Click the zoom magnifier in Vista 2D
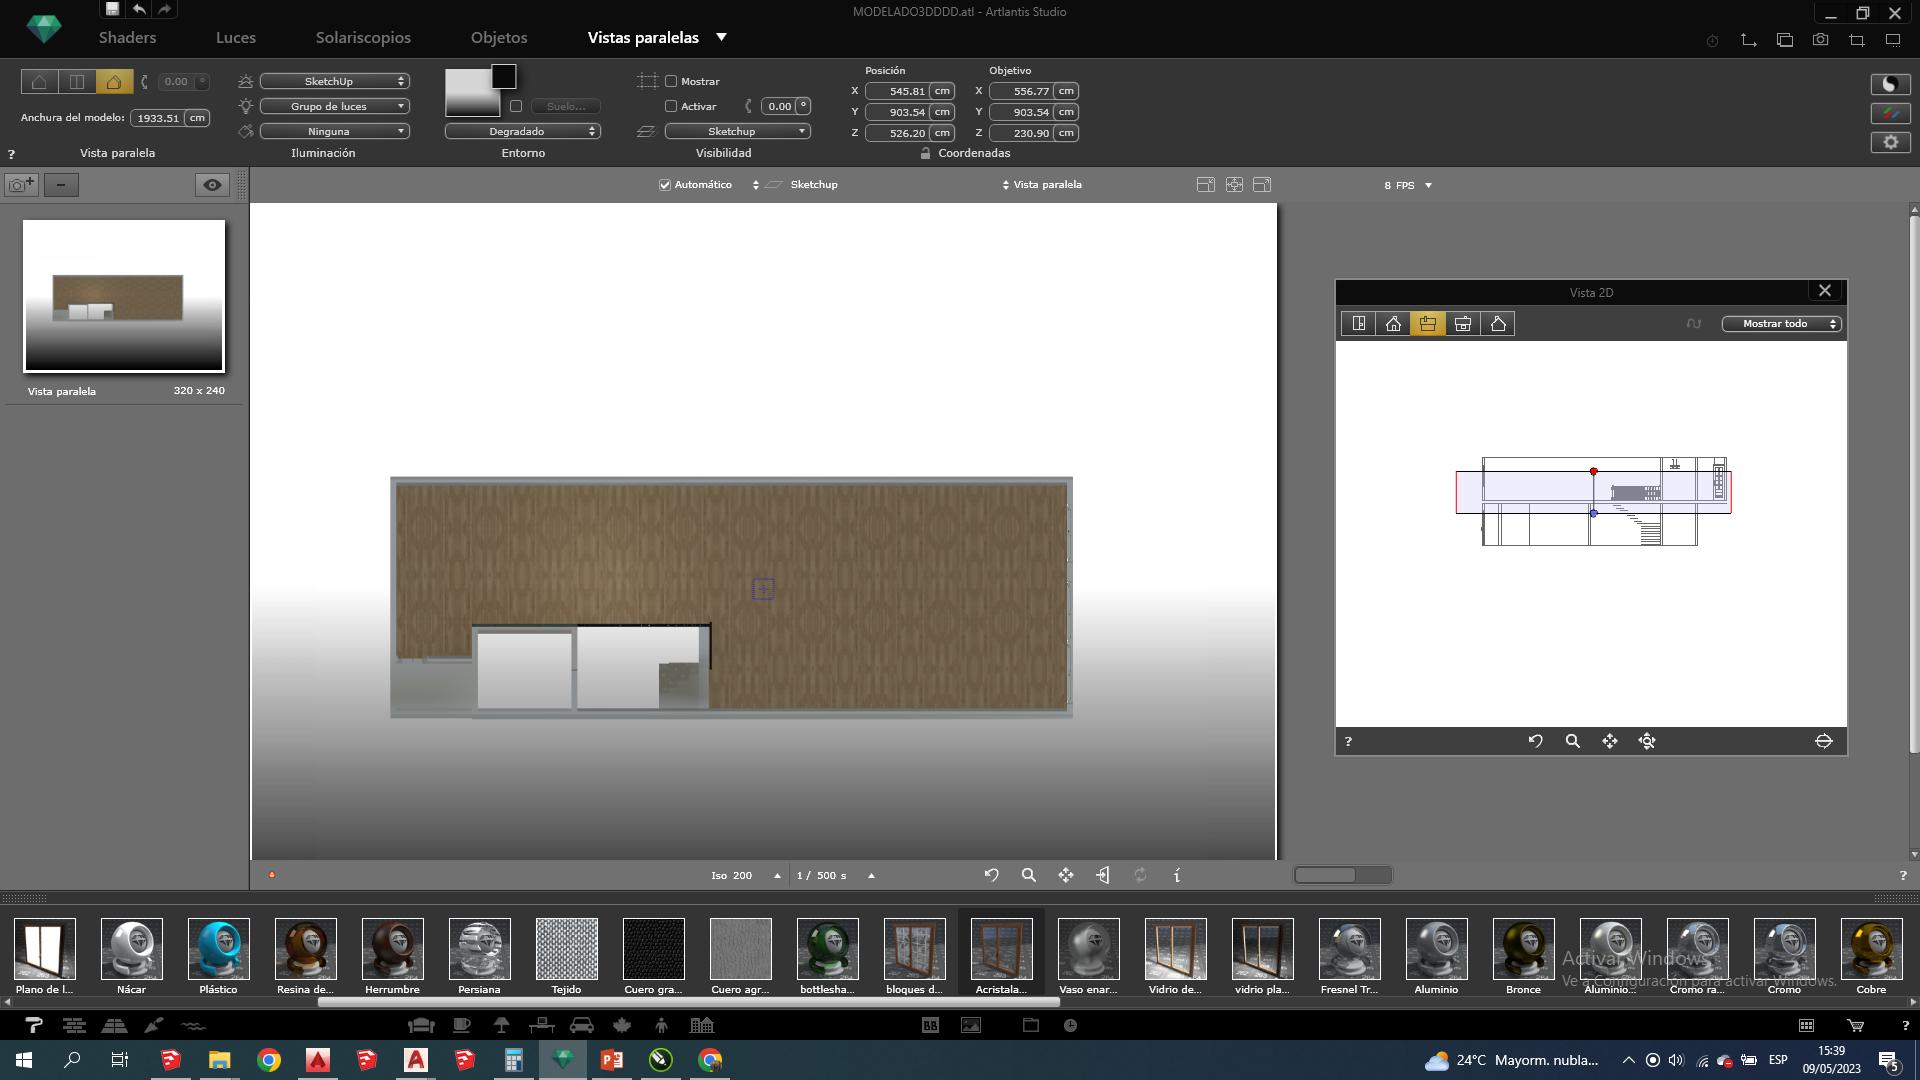The width and height of the screenshot is (1920, 1080). (x=1572, y=741)
